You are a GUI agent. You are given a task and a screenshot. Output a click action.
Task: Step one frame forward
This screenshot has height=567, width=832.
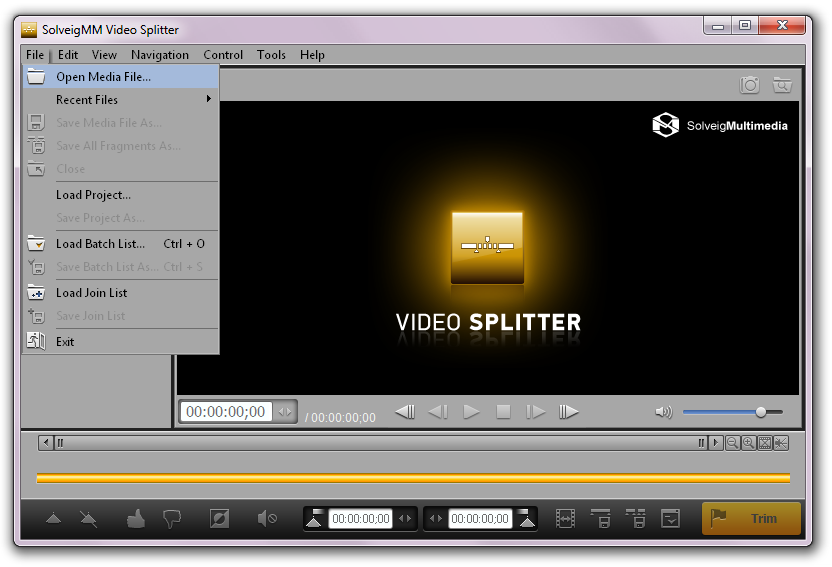click(535, 412)
